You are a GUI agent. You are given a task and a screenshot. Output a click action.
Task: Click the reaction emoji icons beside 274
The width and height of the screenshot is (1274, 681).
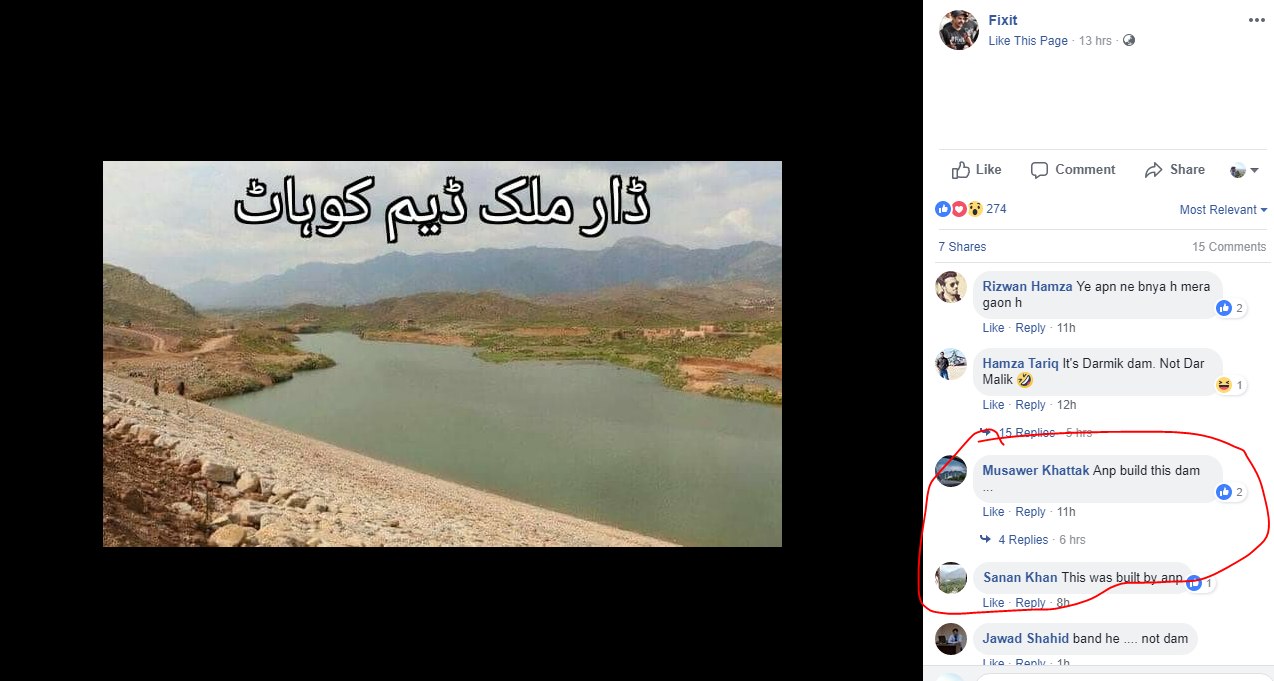point(958,209)
